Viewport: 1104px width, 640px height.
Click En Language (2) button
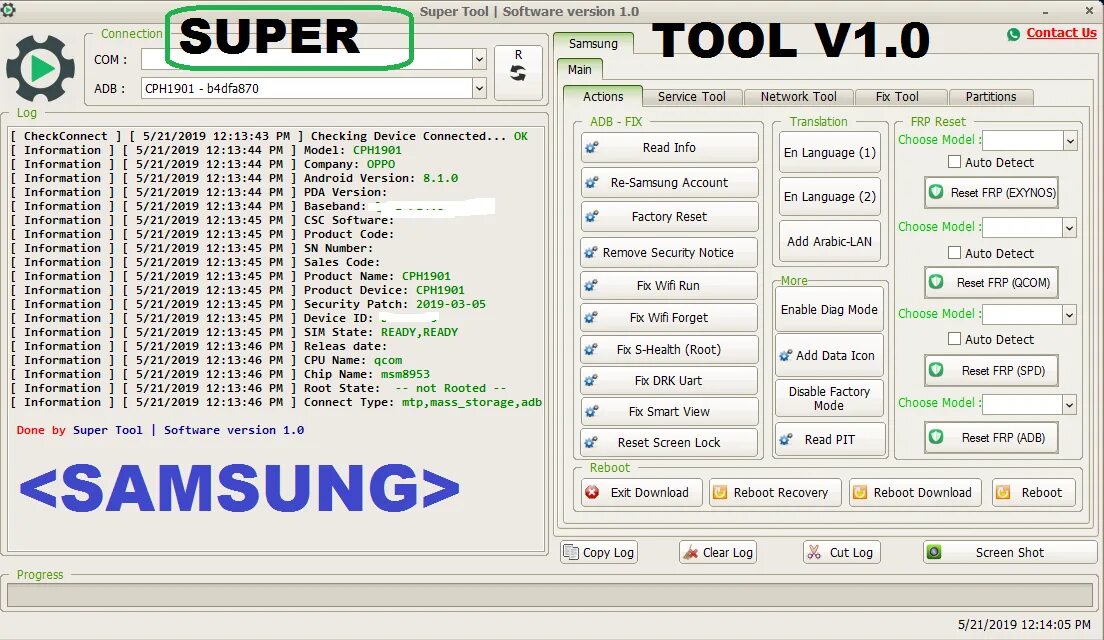coord(829,196)
